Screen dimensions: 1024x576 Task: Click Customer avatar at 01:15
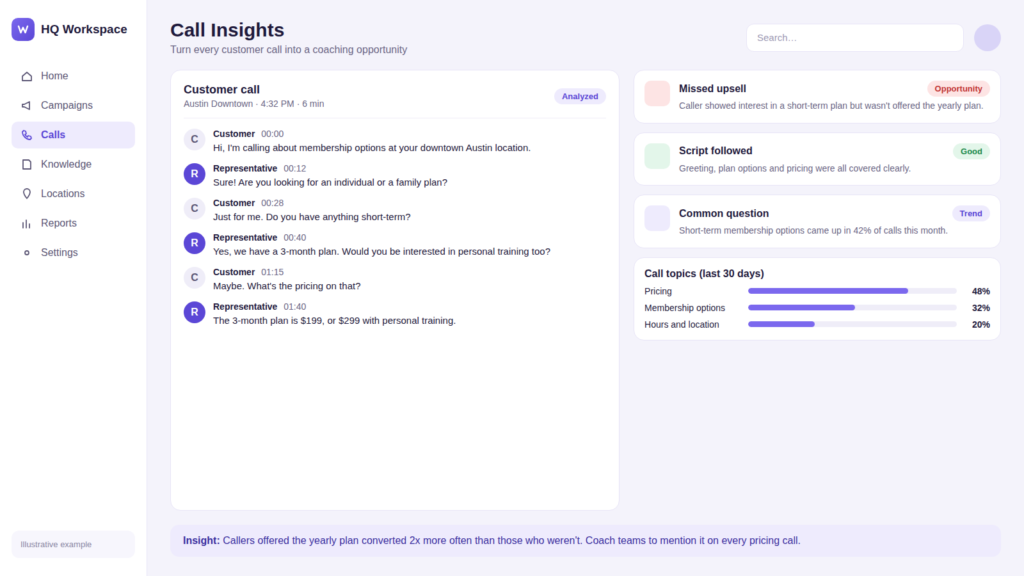pos(194,278)
